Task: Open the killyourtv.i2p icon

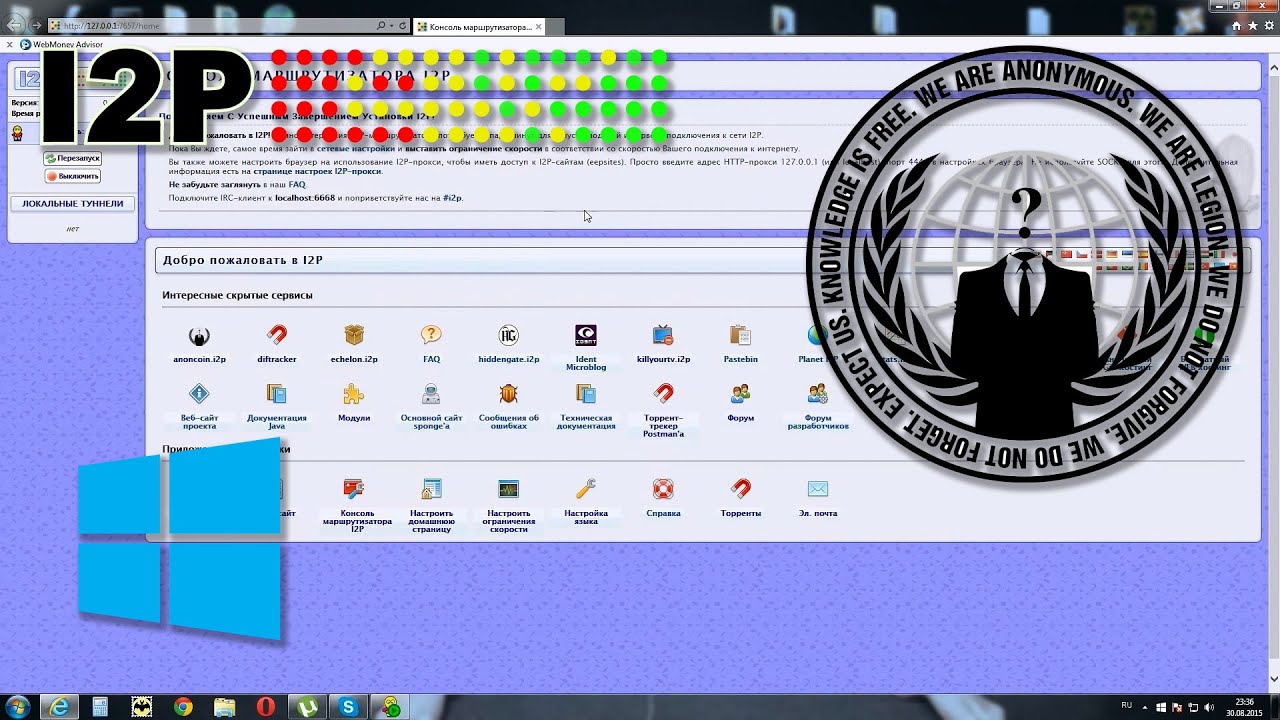Action: [x=663, y=335]
